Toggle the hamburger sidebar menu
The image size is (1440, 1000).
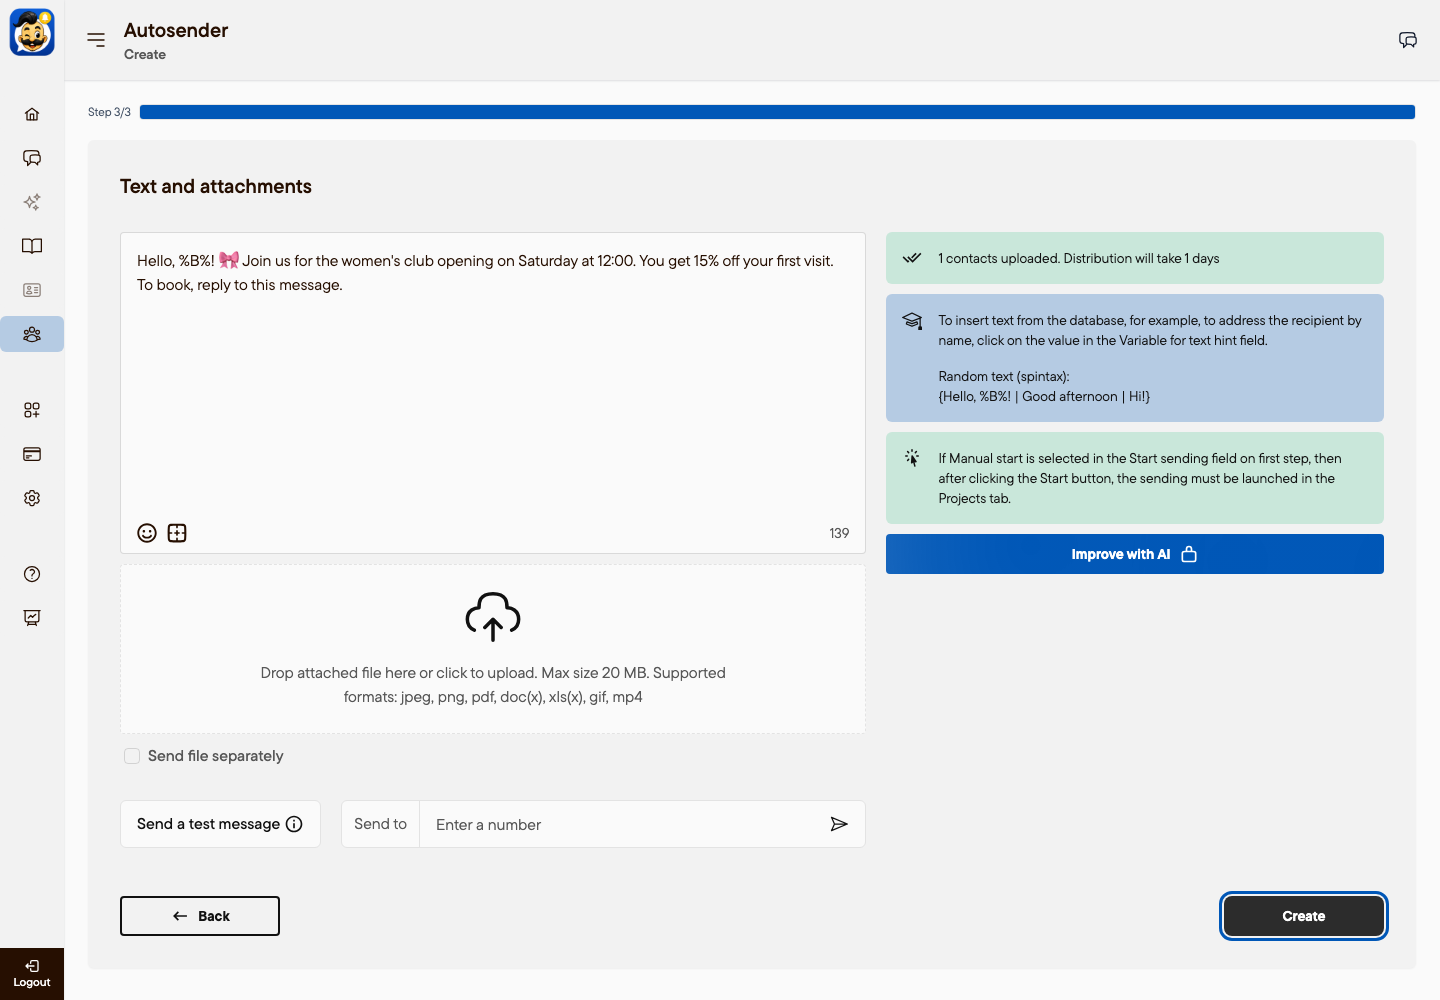pyautogui.click(x=96, y=40)
